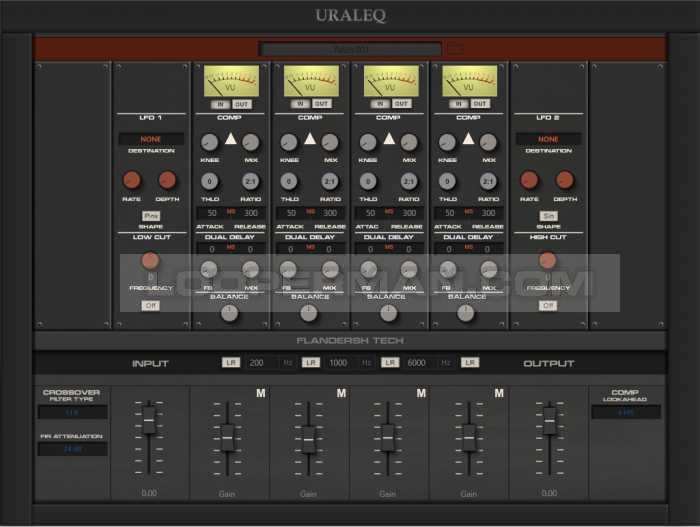Screen dimensions: 700x527
Task: Click the RATIO 2:1 knob on fourth COMP band
Action: click(488, 181)
